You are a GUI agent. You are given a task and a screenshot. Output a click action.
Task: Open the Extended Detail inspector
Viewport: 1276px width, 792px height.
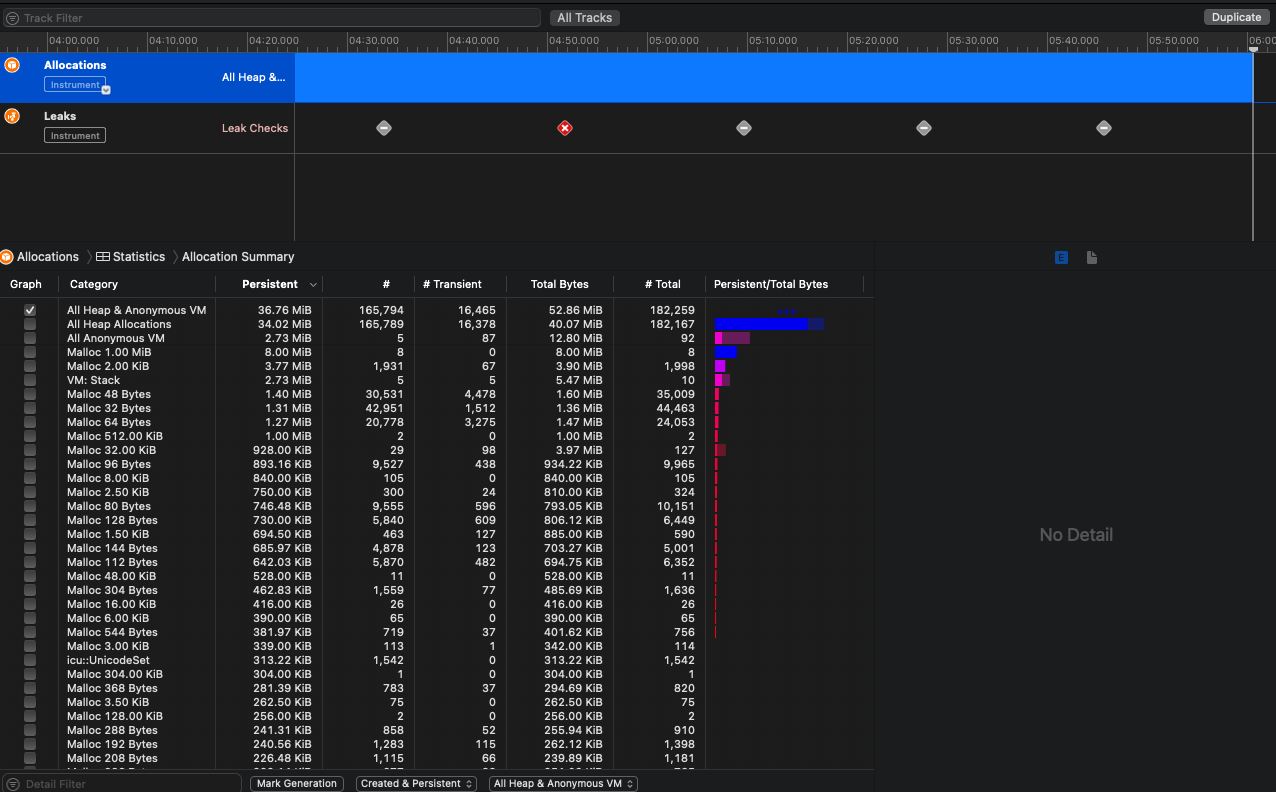1060,257
